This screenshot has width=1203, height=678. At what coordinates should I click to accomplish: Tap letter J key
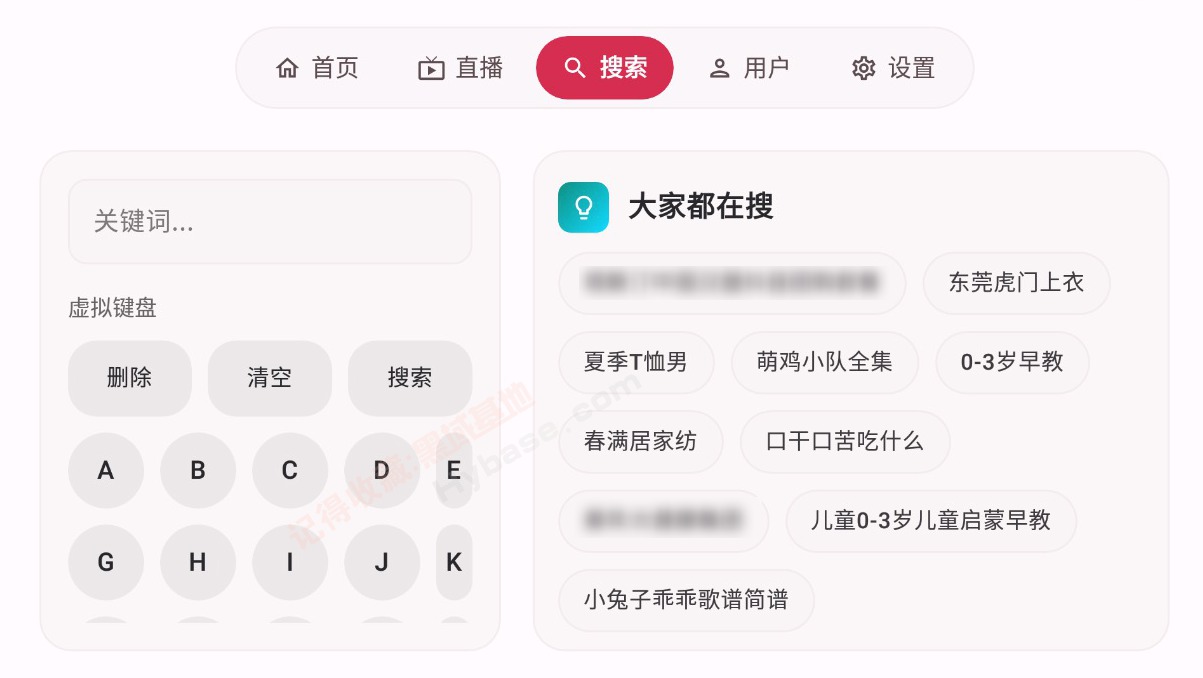click(x=382, y=562)
